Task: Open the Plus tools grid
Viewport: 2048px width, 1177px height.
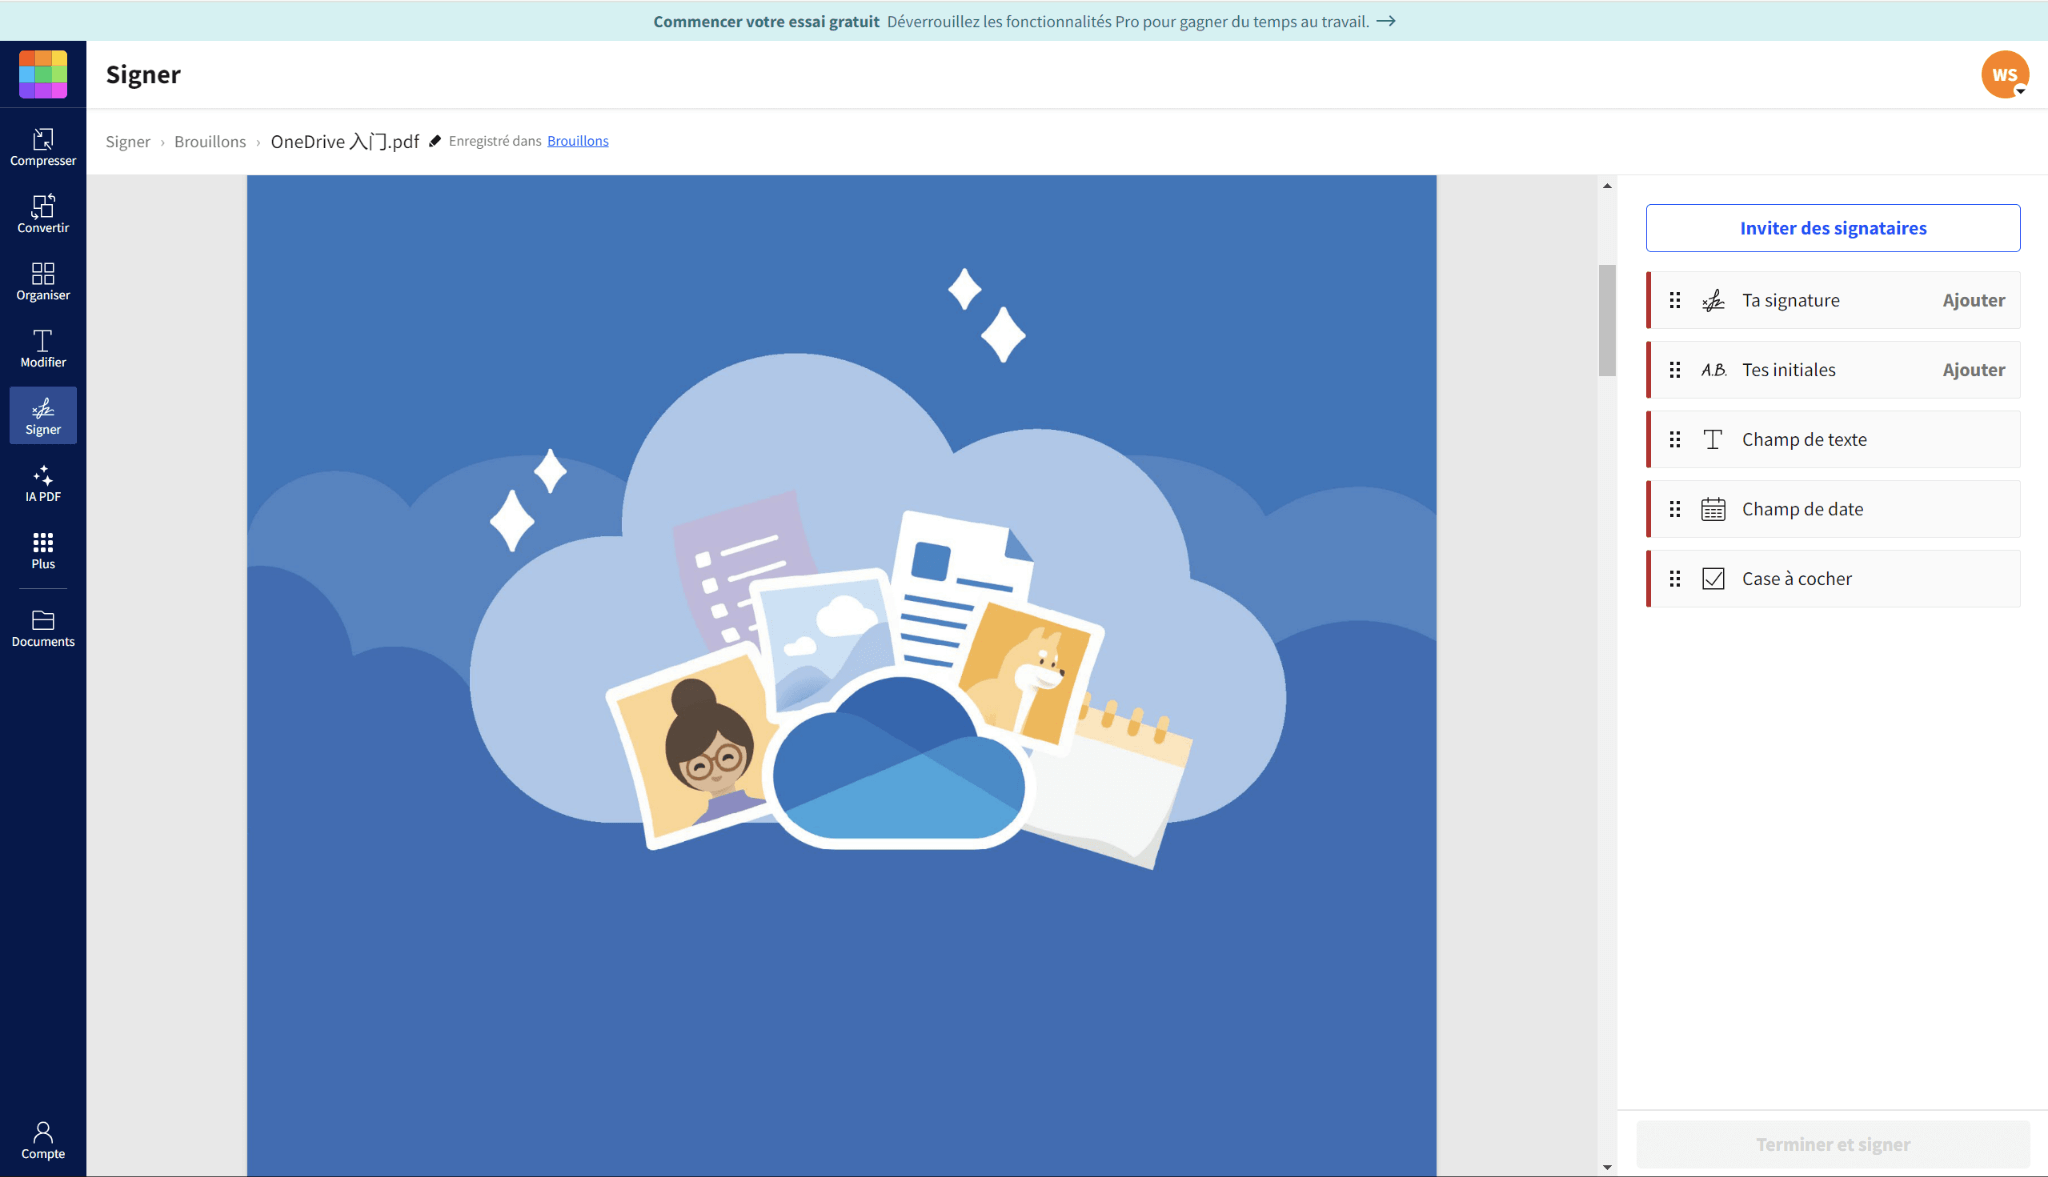Action: tap(43, 550)
